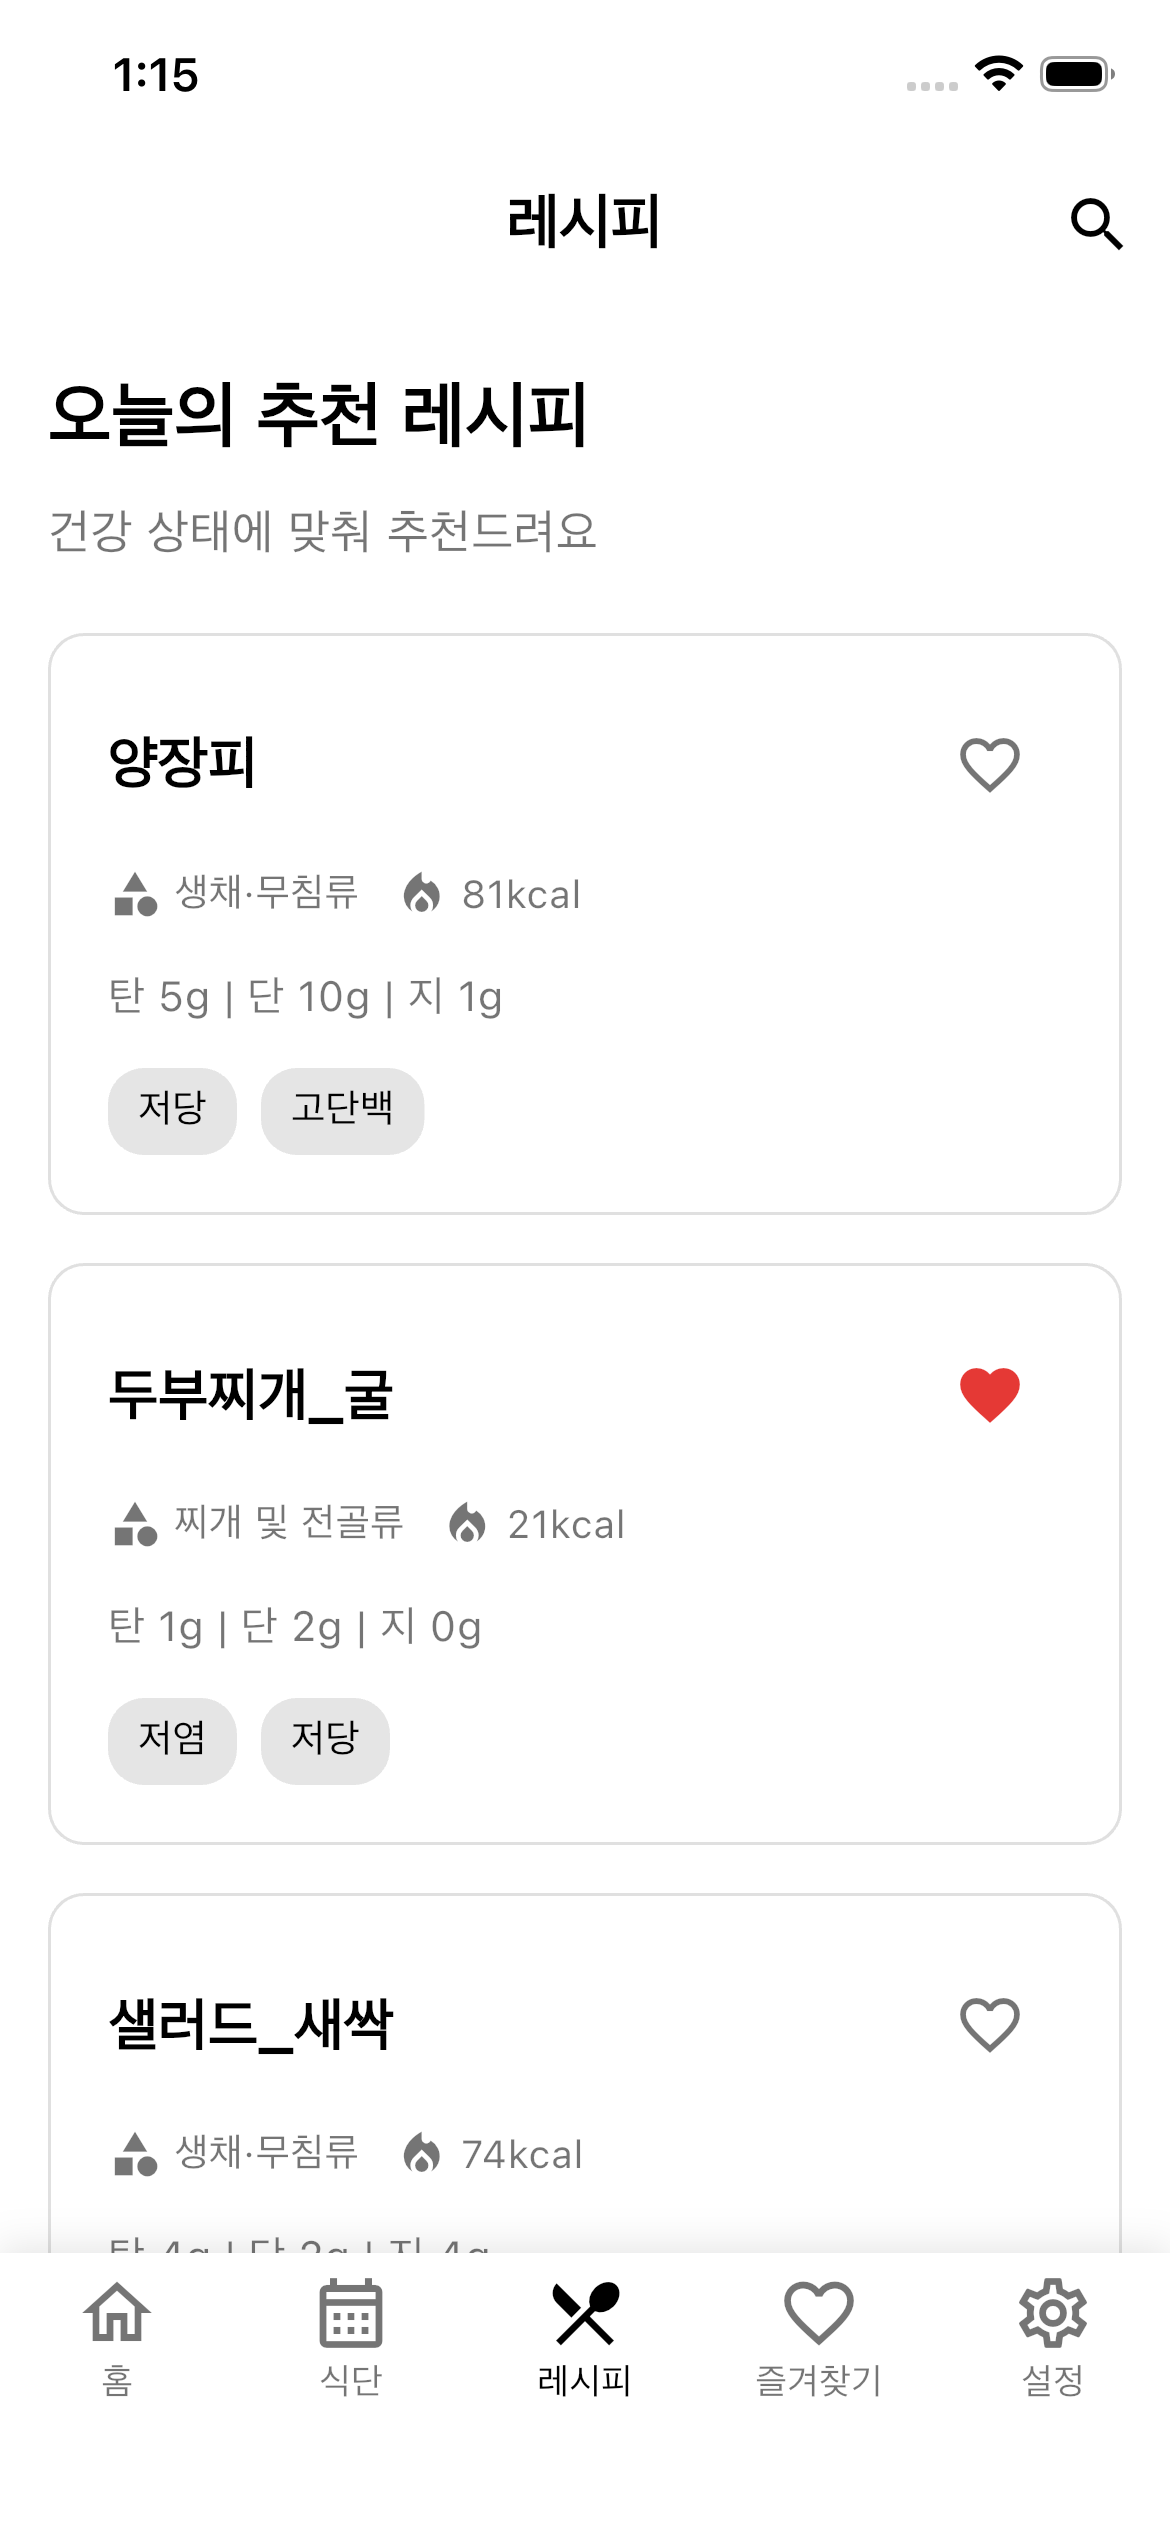The width and height of the screenshot is (1170, 2532).
Task: Tap the 고단백 tag on 양장피
Action: 342,1110
